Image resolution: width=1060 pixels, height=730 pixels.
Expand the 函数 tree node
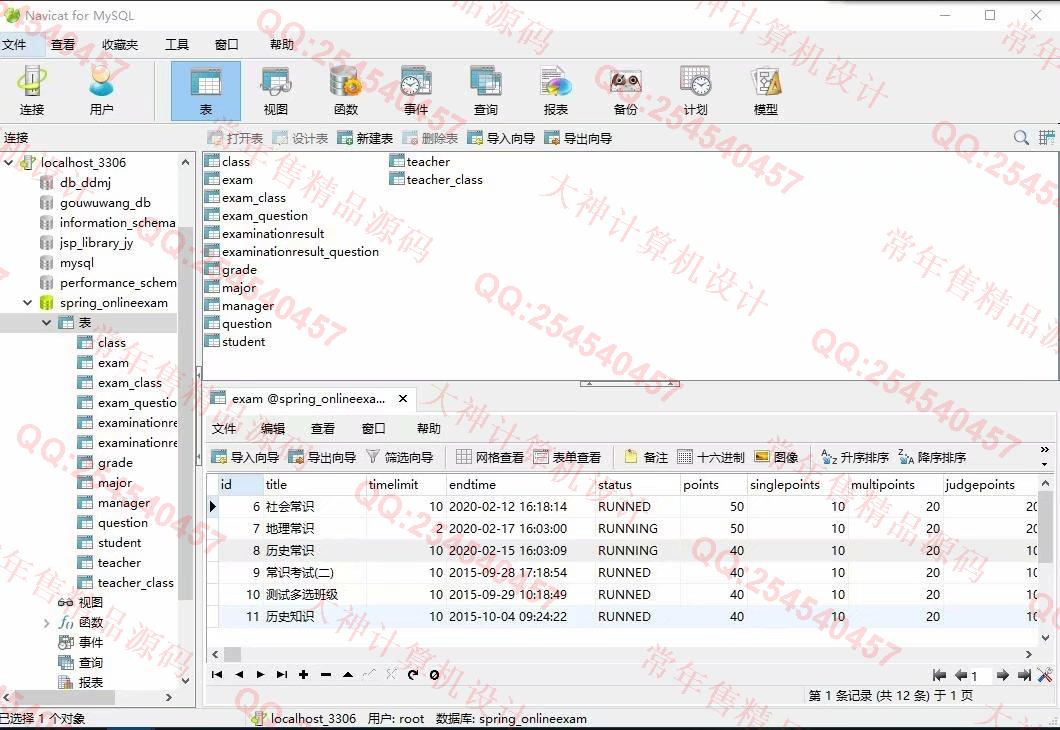(47, 623)
